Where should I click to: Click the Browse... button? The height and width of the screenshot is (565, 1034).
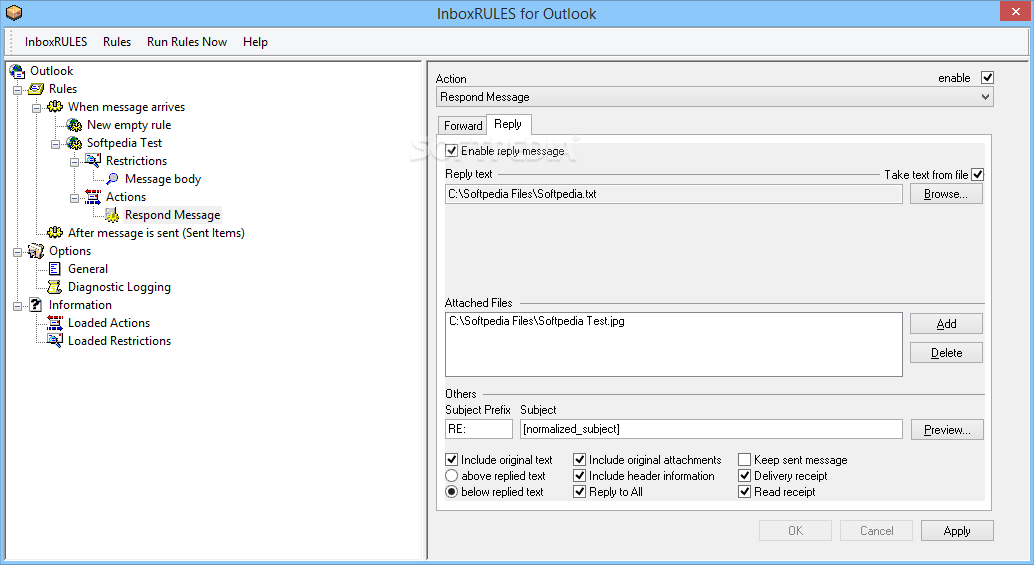point(946,194)
